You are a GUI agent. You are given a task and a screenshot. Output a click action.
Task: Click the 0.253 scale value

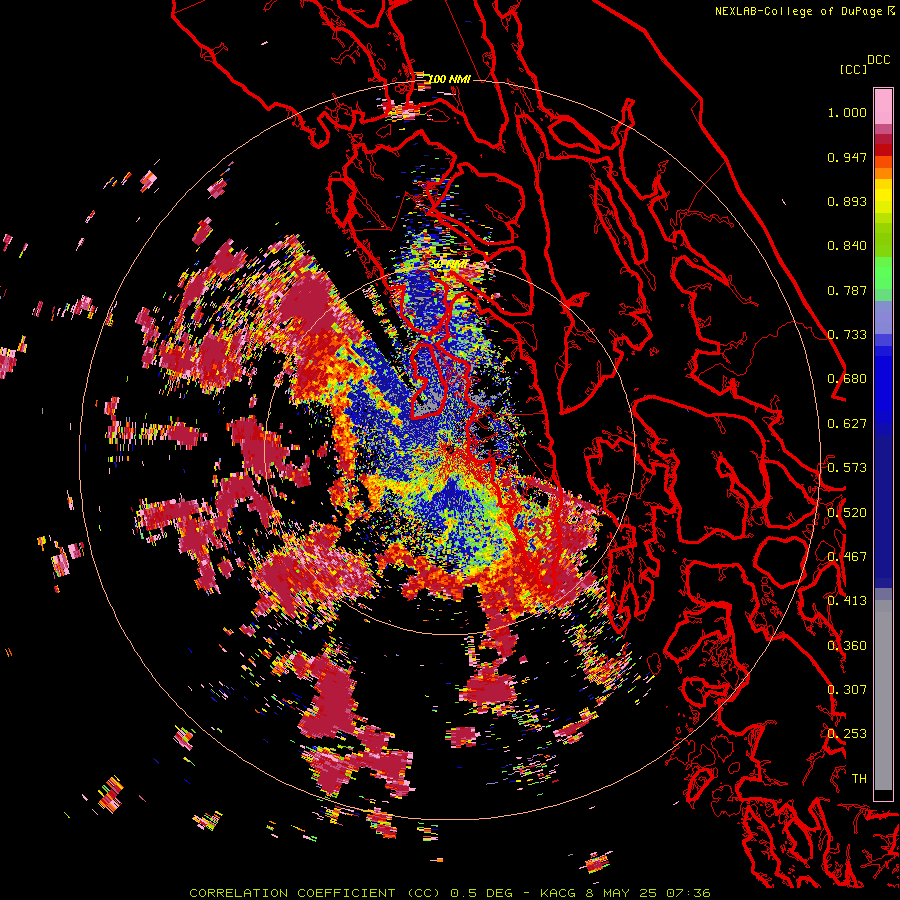(847, 734)
